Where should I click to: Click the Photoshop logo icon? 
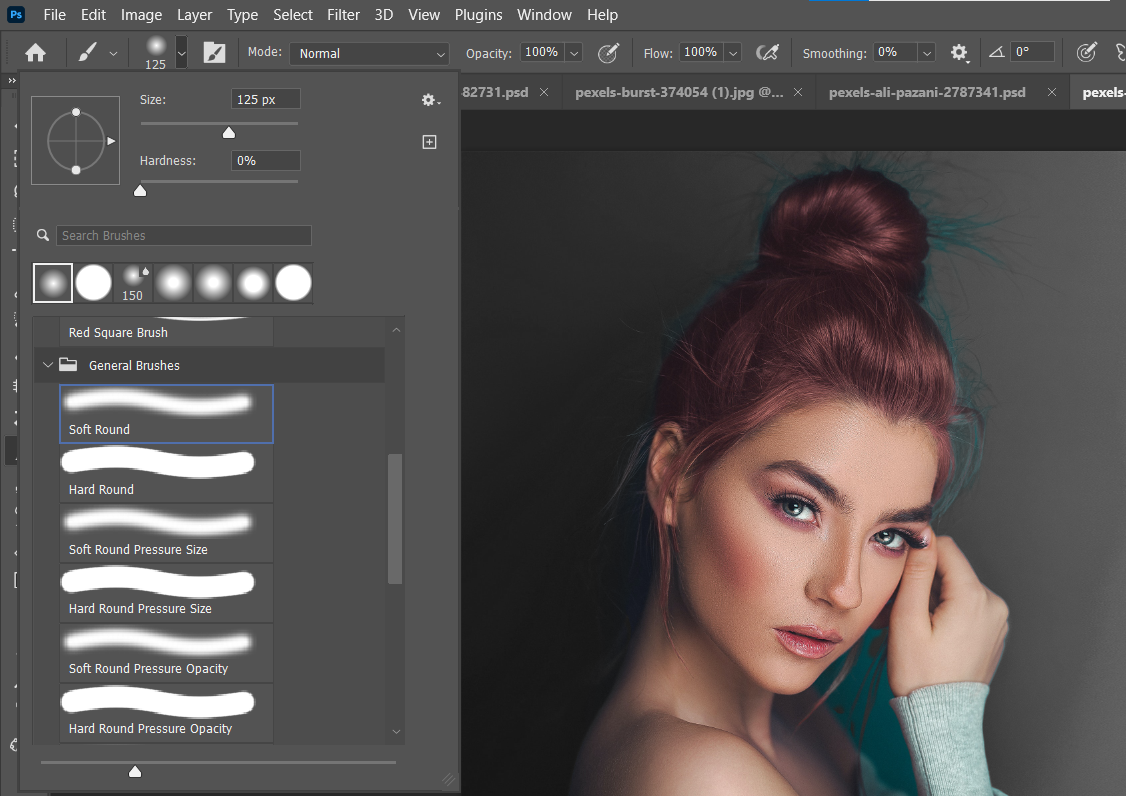[16, 15]
